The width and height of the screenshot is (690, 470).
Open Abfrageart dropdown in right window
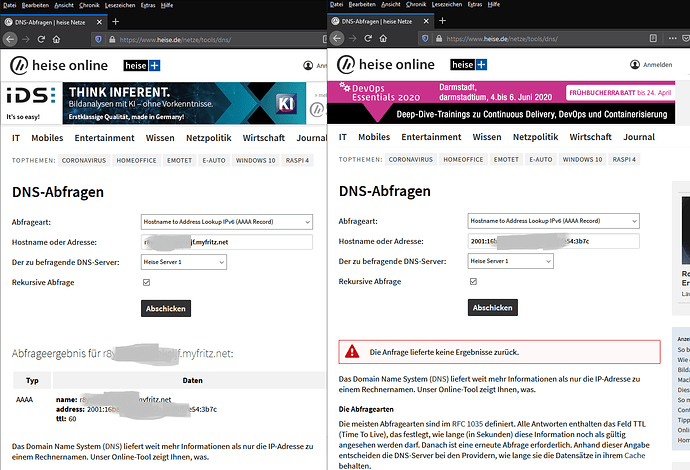pos(554,221)
